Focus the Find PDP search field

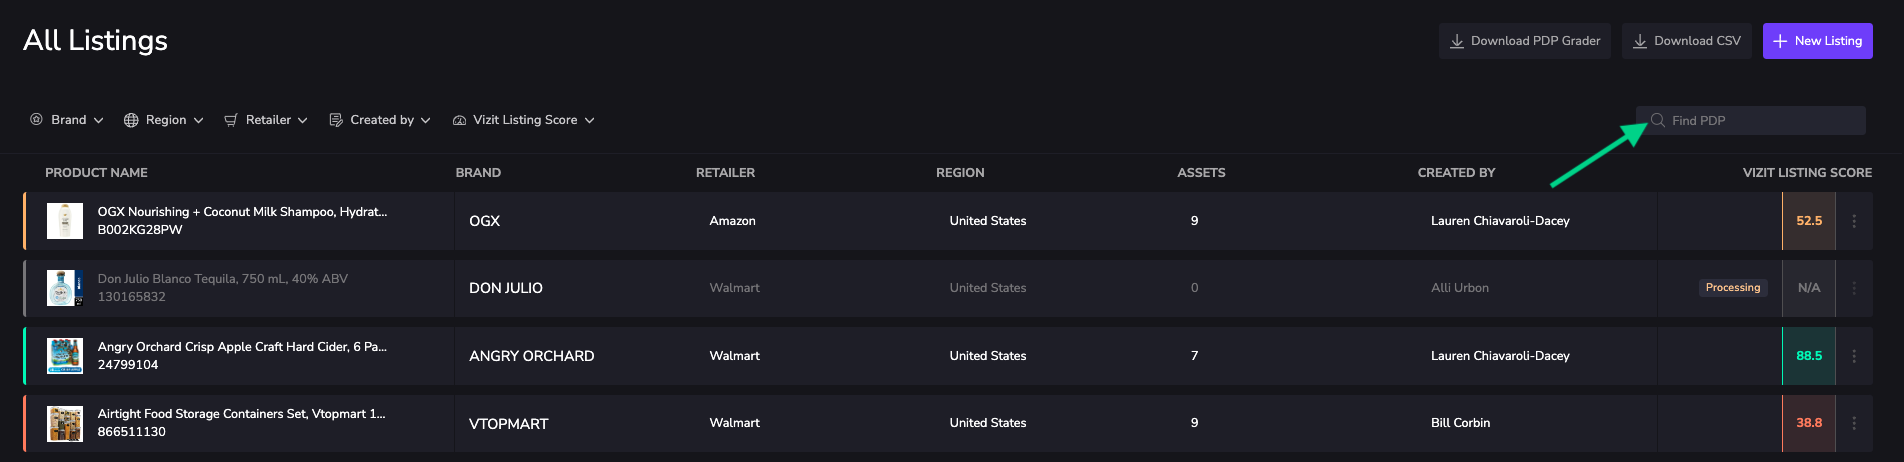1762,120
